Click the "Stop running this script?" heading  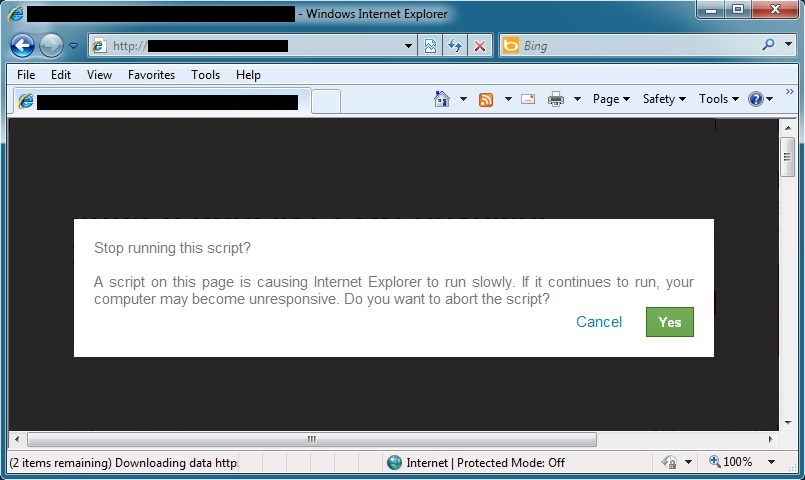pos(172,248)
